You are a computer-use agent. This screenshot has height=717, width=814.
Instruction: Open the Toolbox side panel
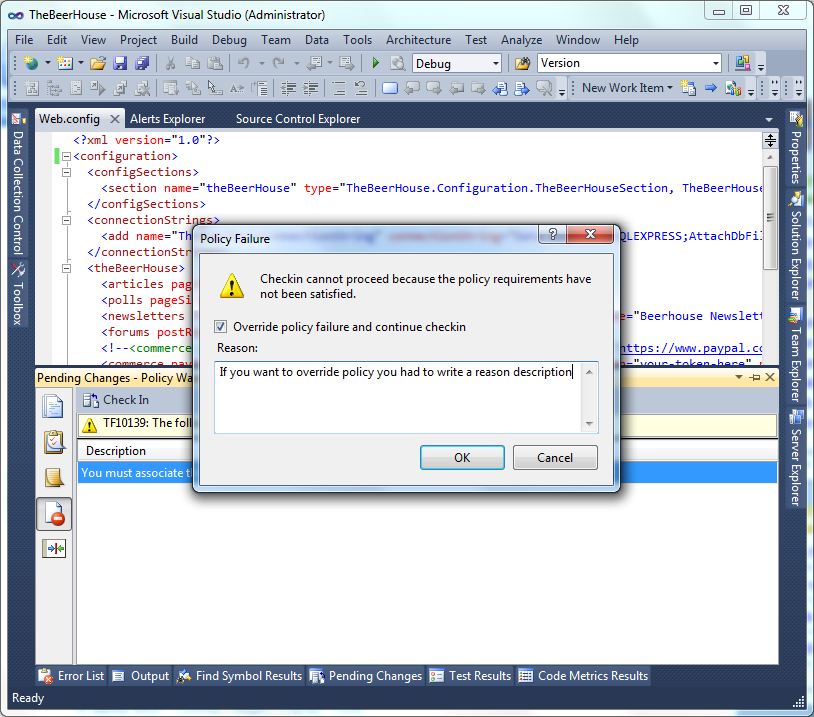[18, 294]
